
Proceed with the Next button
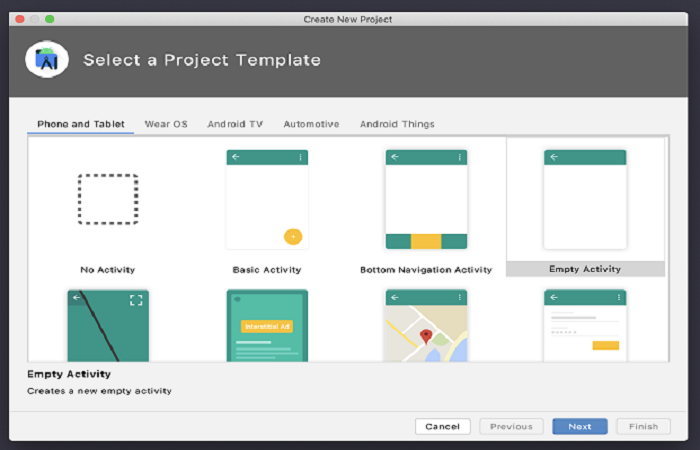pos(580,426)
